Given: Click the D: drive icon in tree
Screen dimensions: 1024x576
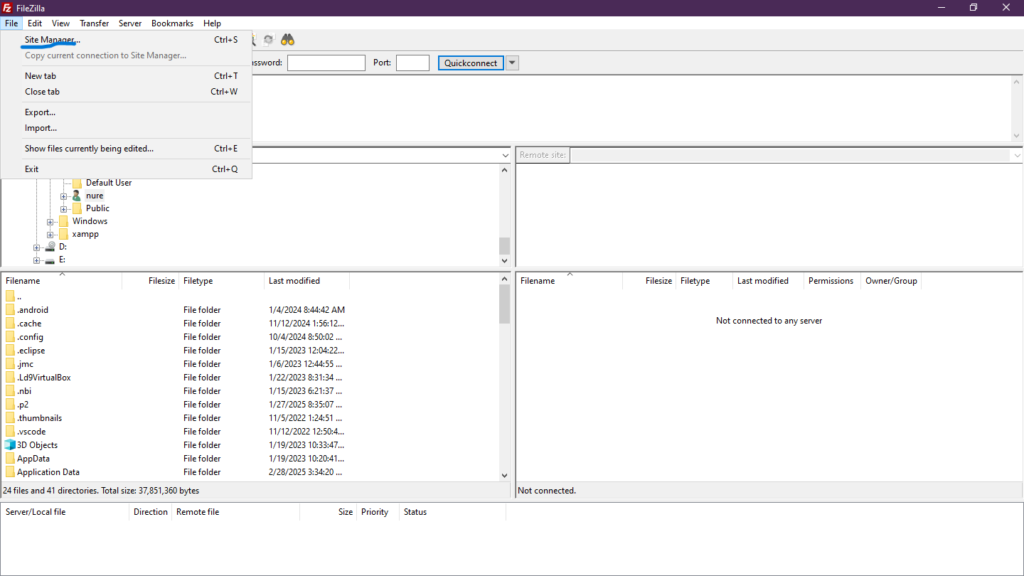Looking at the screenshot, I should (x=50, y=247).
